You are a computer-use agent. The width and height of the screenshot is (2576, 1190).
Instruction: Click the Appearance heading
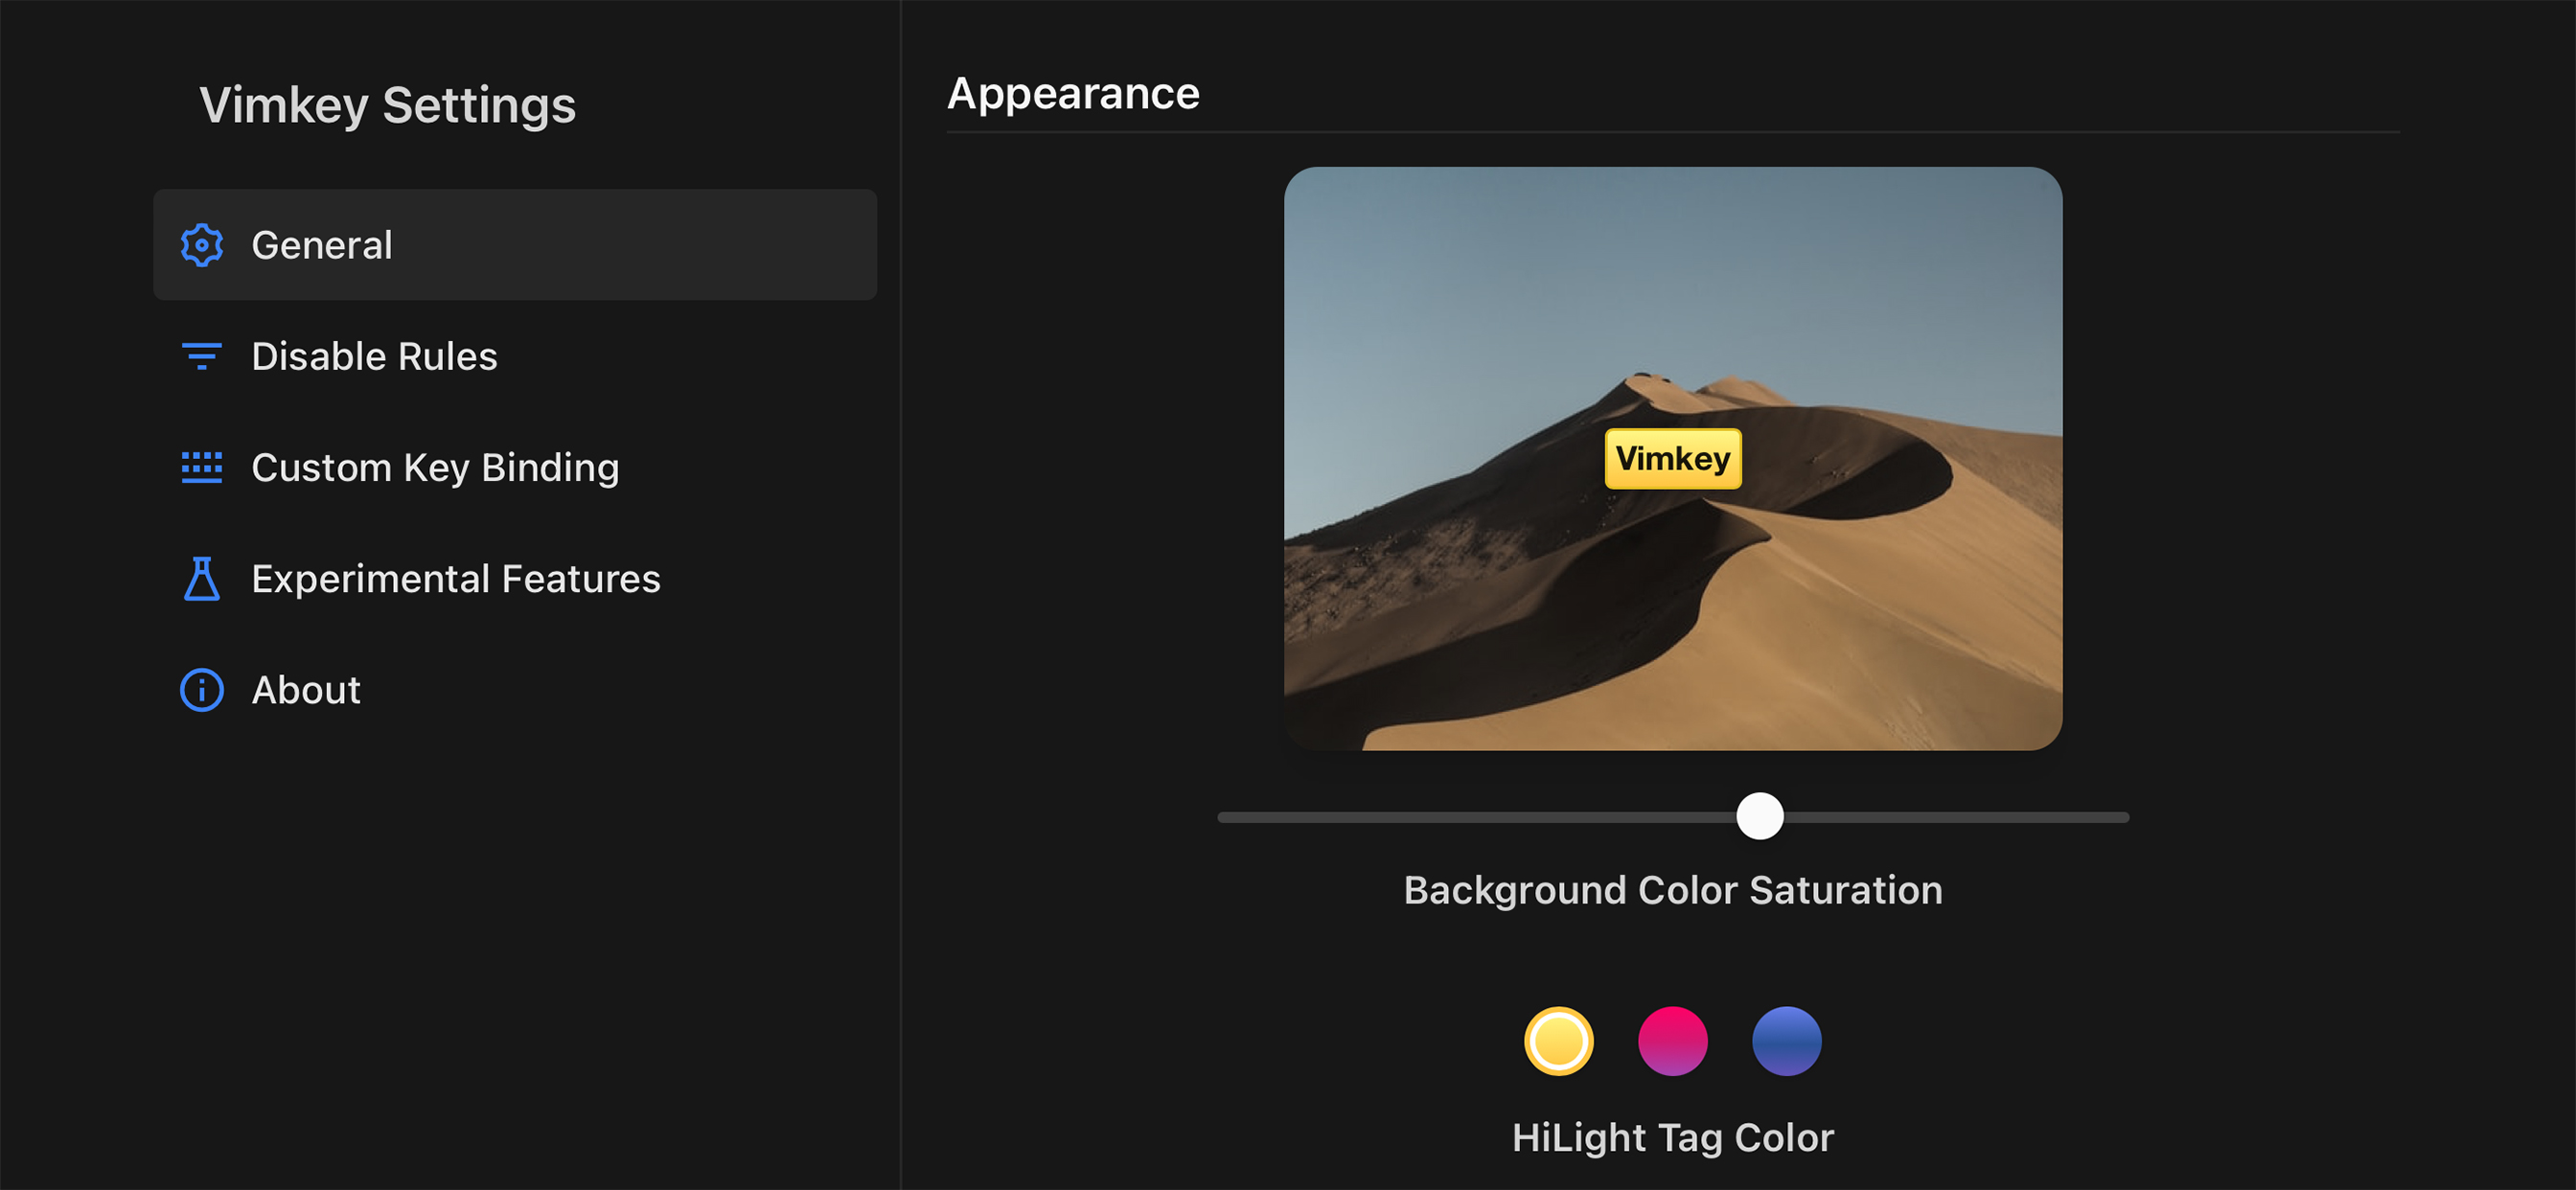(x=1073, y=94)
